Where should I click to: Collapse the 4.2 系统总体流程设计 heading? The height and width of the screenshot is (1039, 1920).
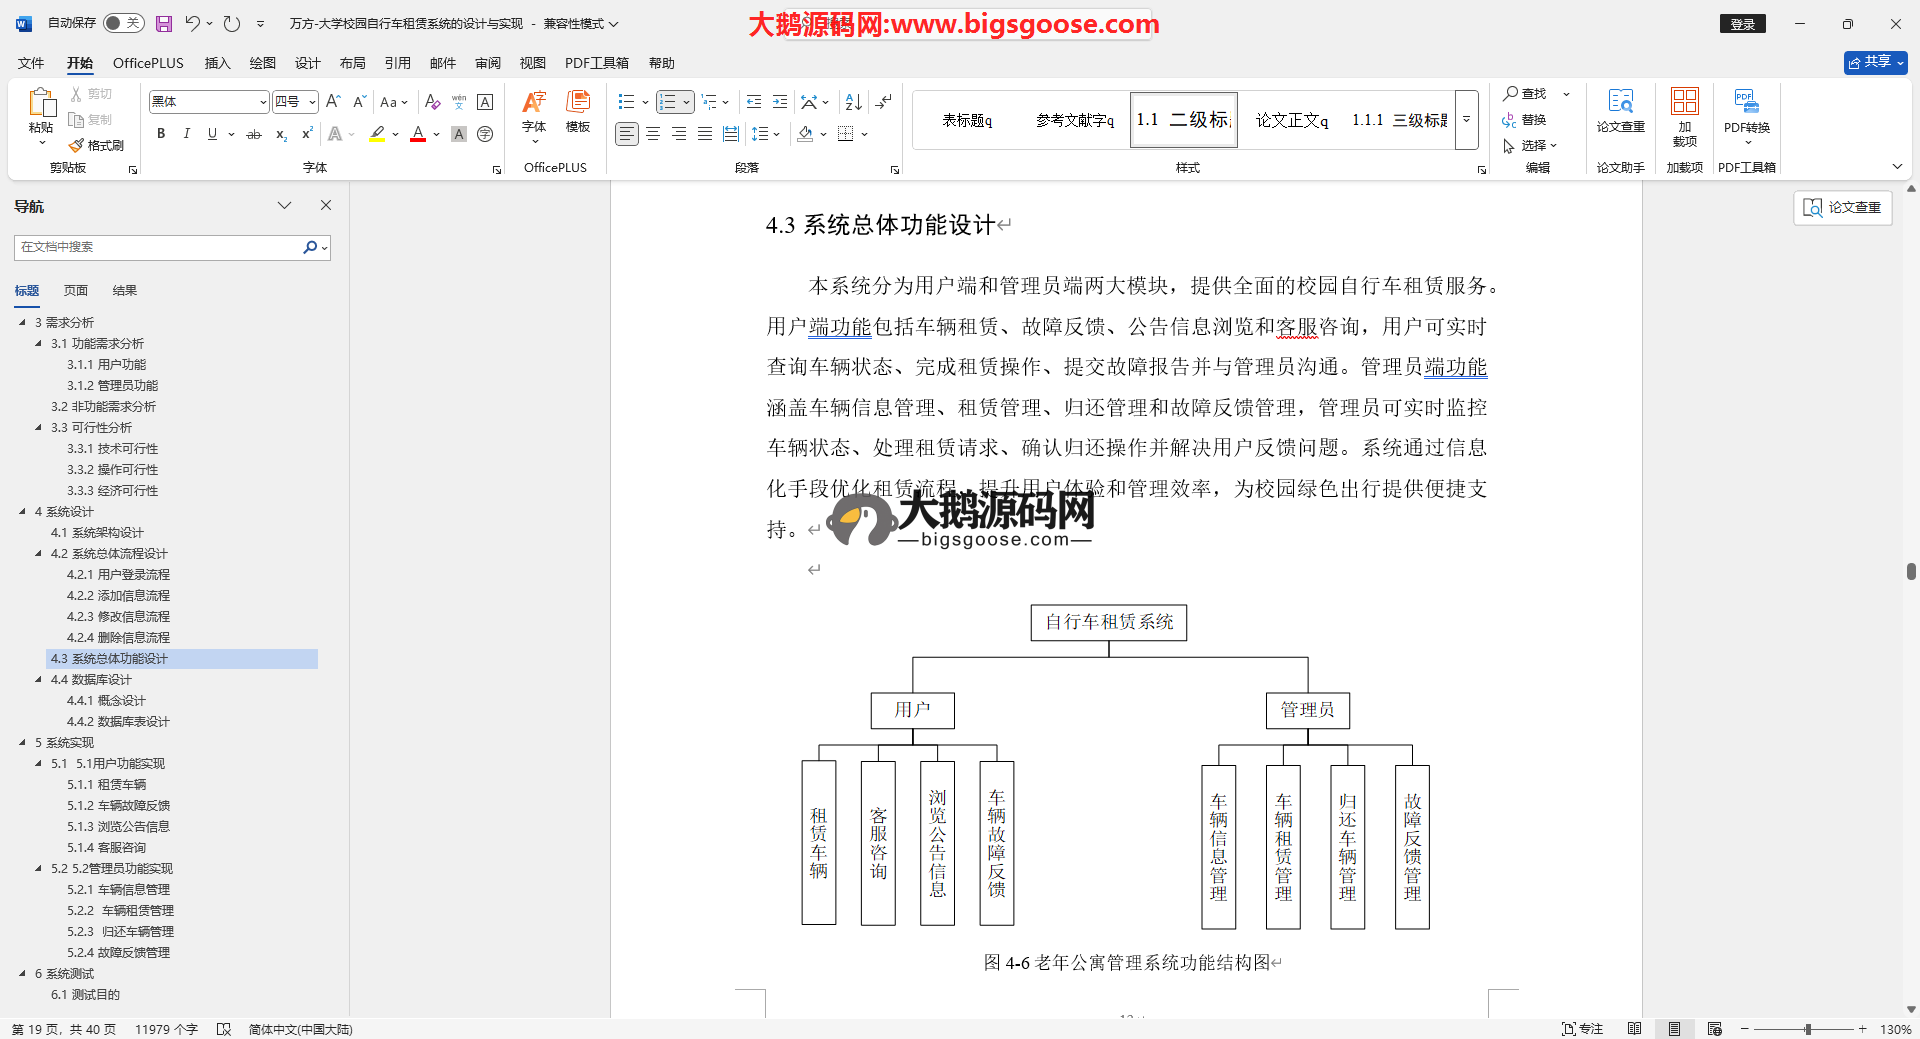39,553
